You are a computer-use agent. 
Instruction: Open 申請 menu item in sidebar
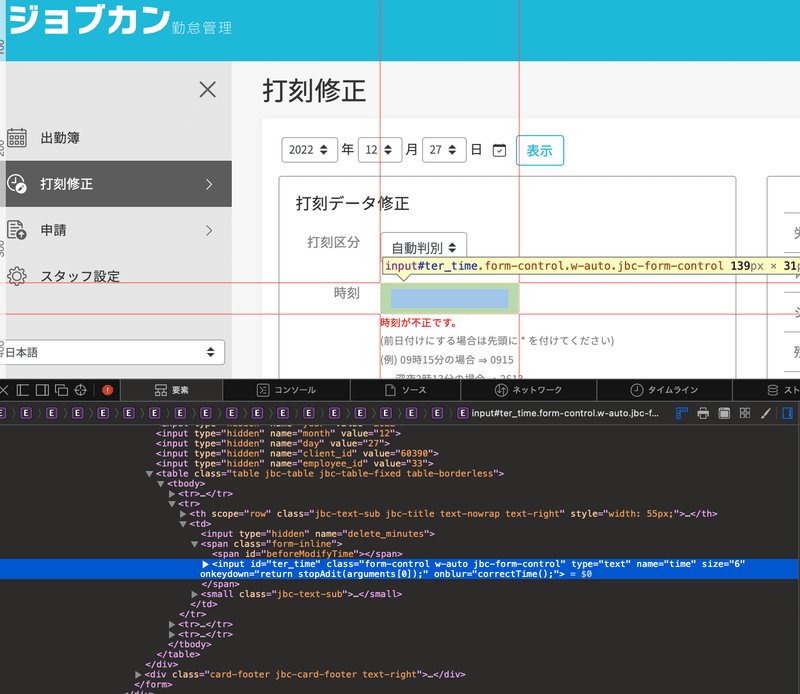(x=54, y=230)
